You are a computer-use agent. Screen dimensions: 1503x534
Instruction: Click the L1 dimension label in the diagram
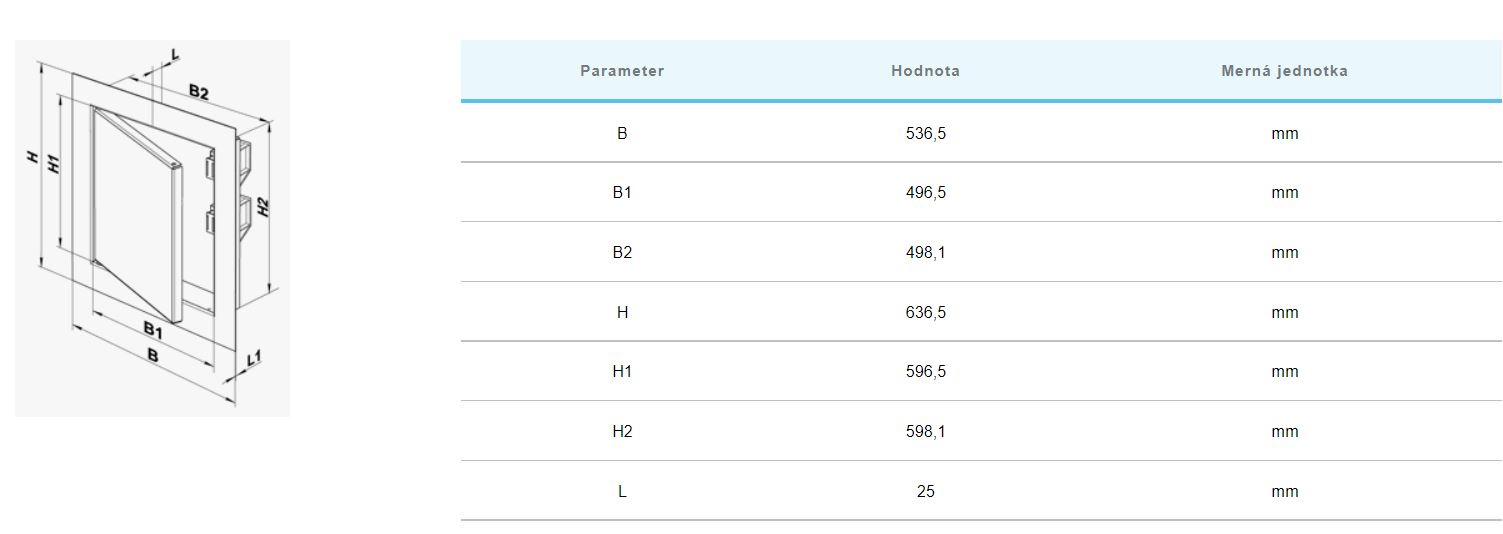click(253, 357)
